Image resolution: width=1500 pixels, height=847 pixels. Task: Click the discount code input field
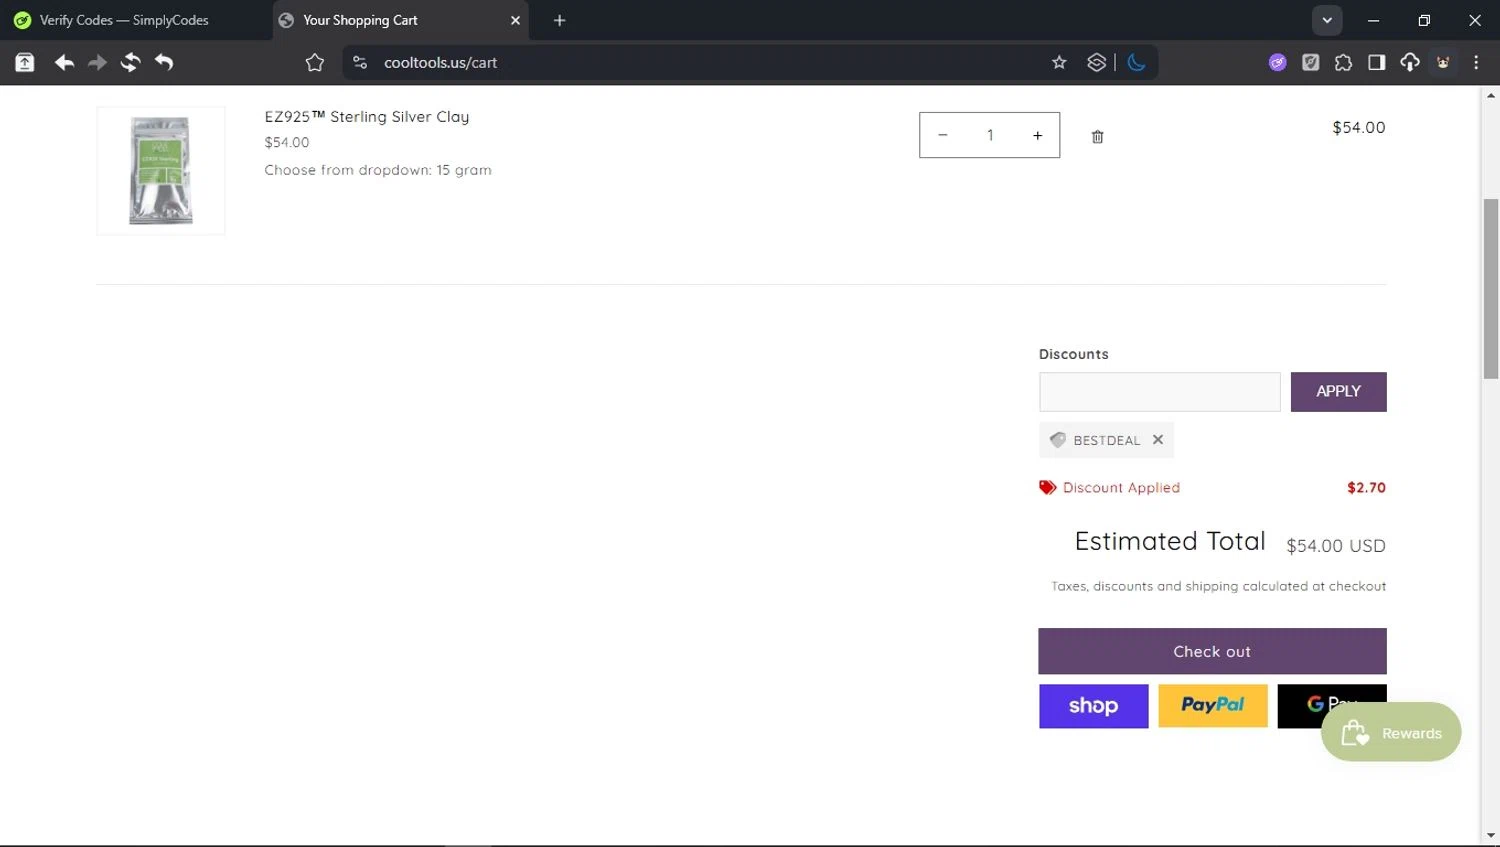(x=1159, y=392)
